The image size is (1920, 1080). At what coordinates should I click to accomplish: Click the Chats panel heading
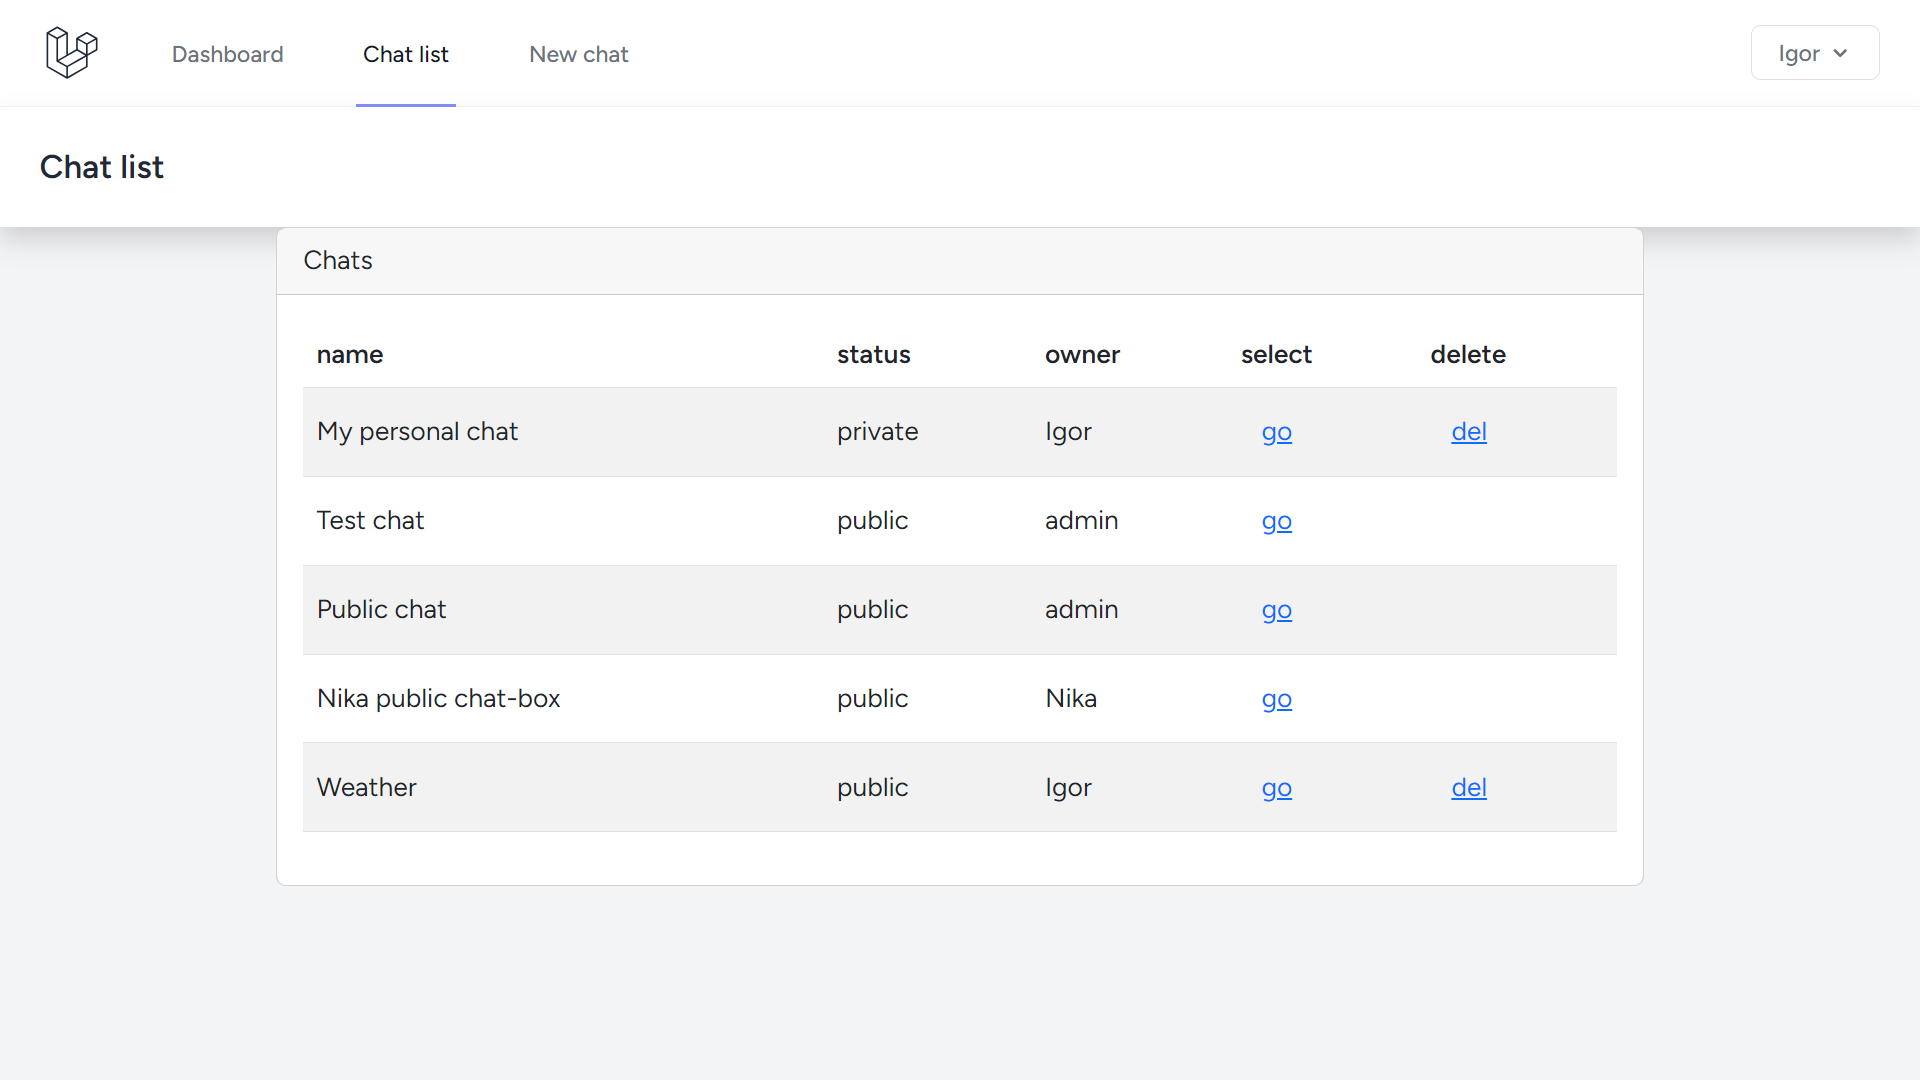[x=338, y=261]
